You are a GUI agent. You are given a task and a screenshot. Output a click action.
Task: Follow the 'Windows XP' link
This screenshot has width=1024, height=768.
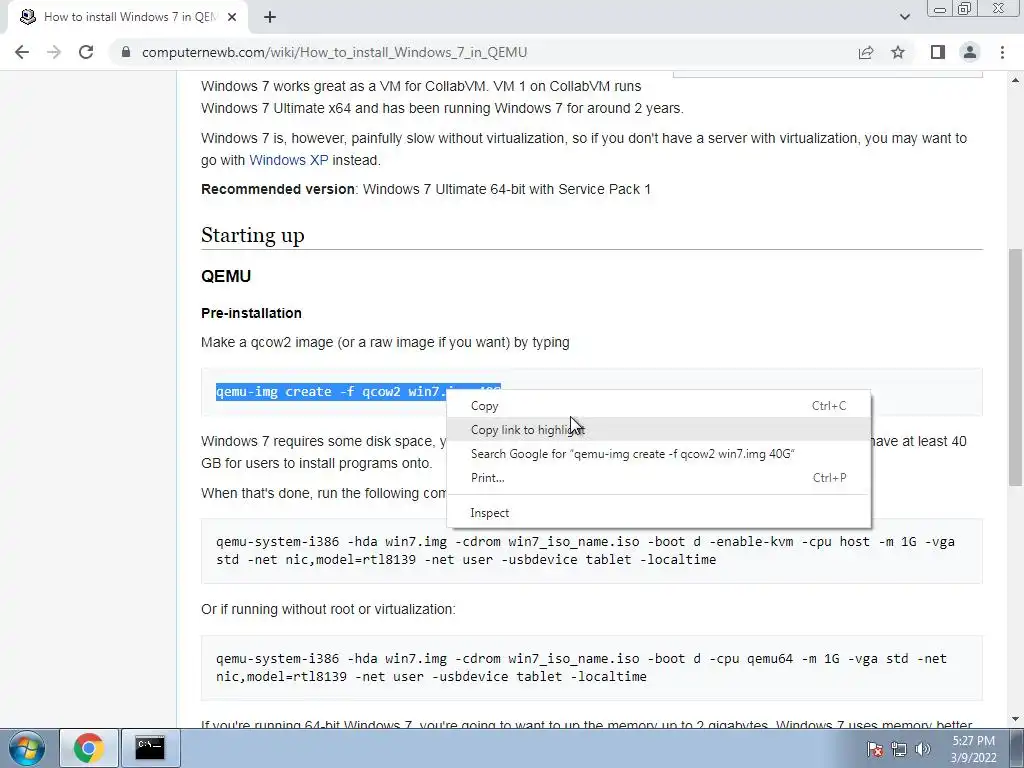[x=289, y=160]
